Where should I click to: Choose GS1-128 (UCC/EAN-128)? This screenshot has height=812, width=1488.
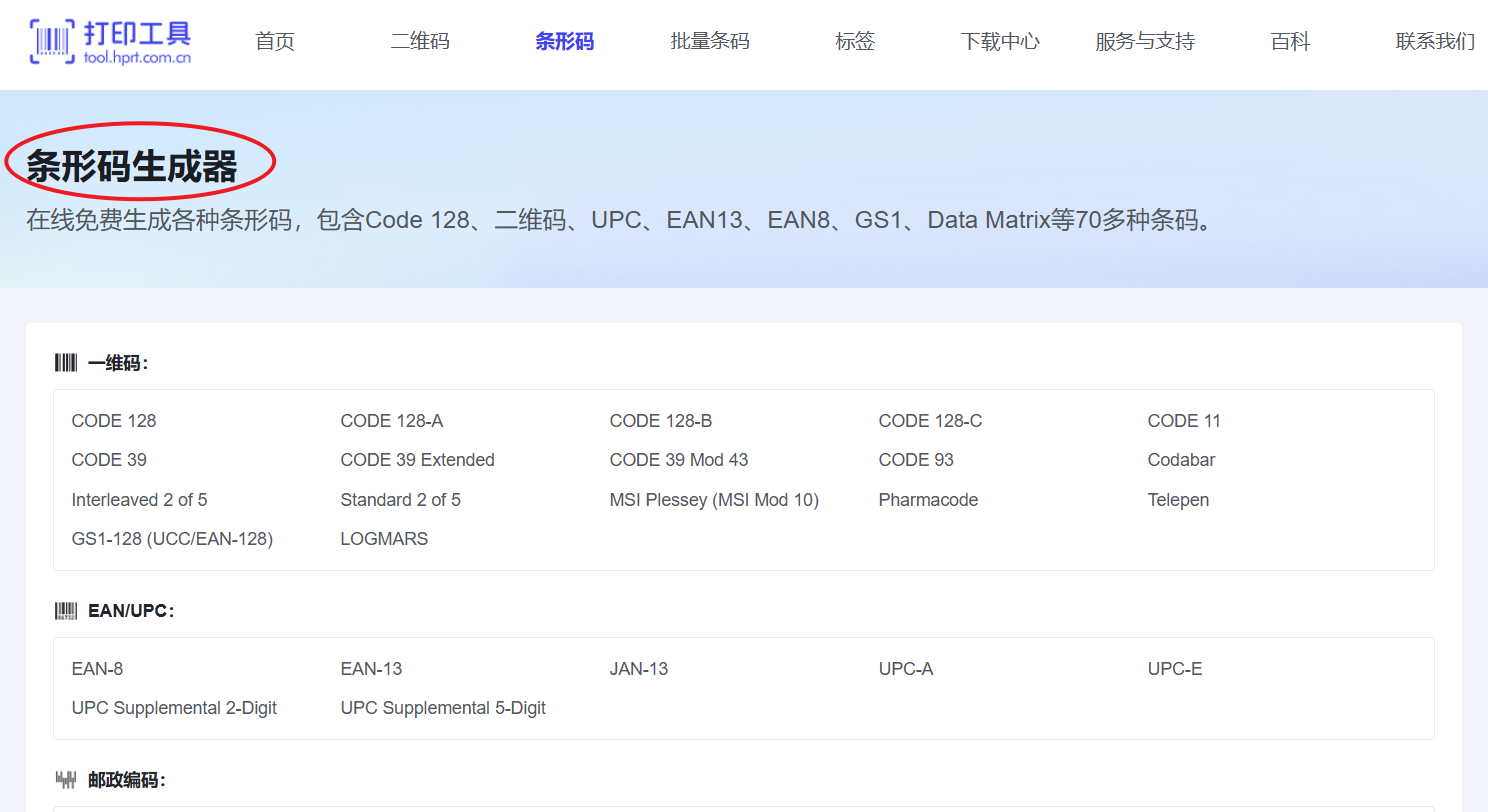(x=172, y=539)
